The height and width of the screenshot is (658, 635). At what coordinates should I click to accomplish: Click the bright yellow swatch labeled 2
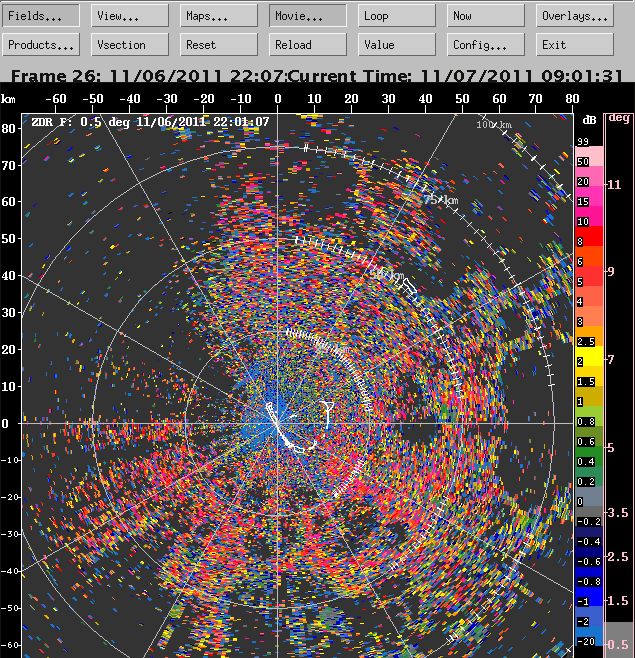(x=588, y=361)
